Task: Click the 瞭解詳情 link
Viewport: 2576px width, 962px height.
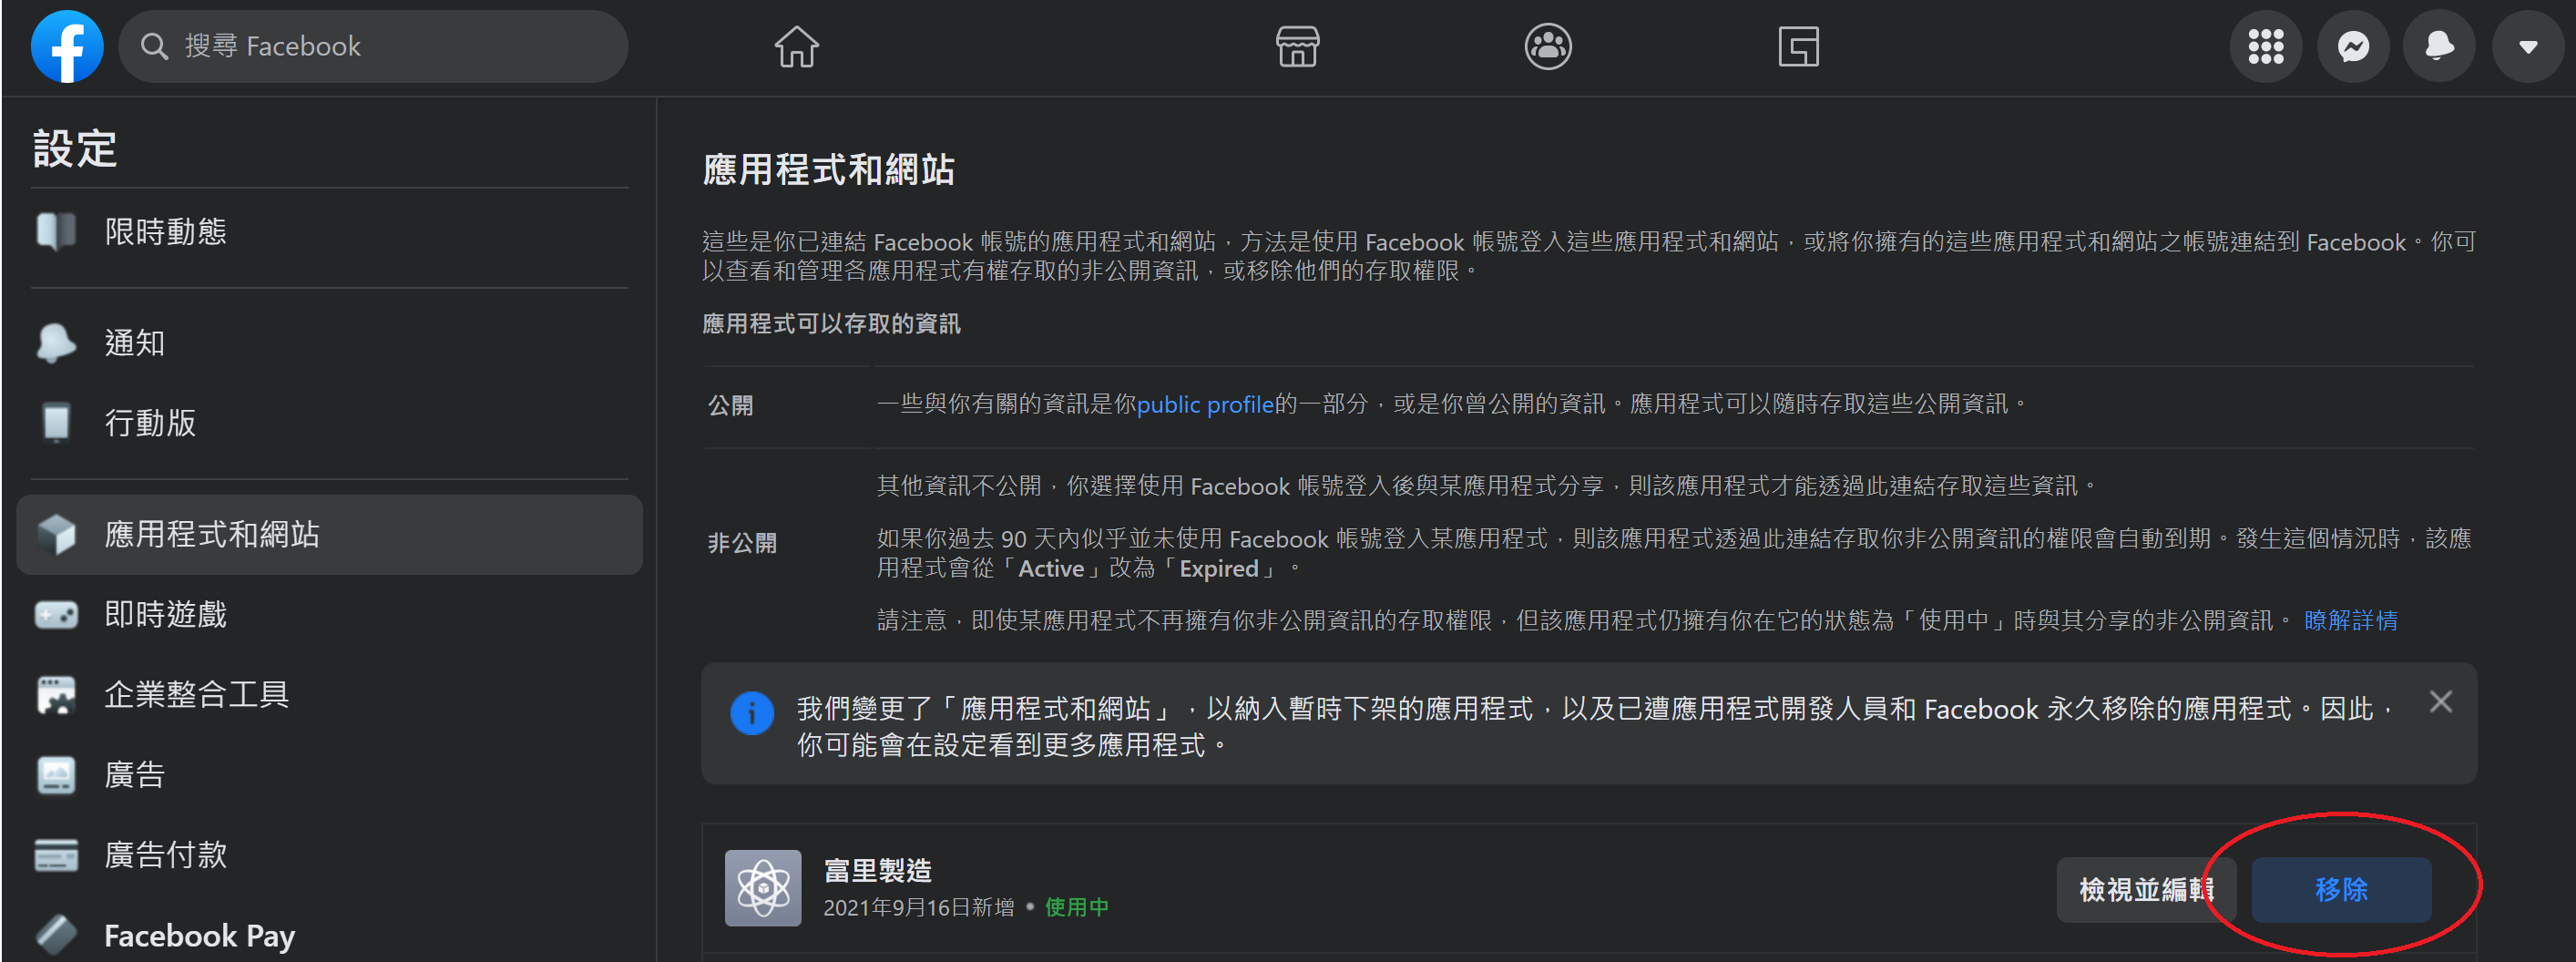Action: [x=2350, y=620]
